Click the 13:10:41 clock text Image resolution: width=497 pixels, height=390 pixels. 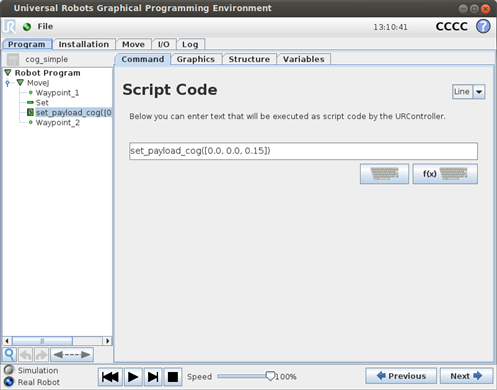pos(390,27)
